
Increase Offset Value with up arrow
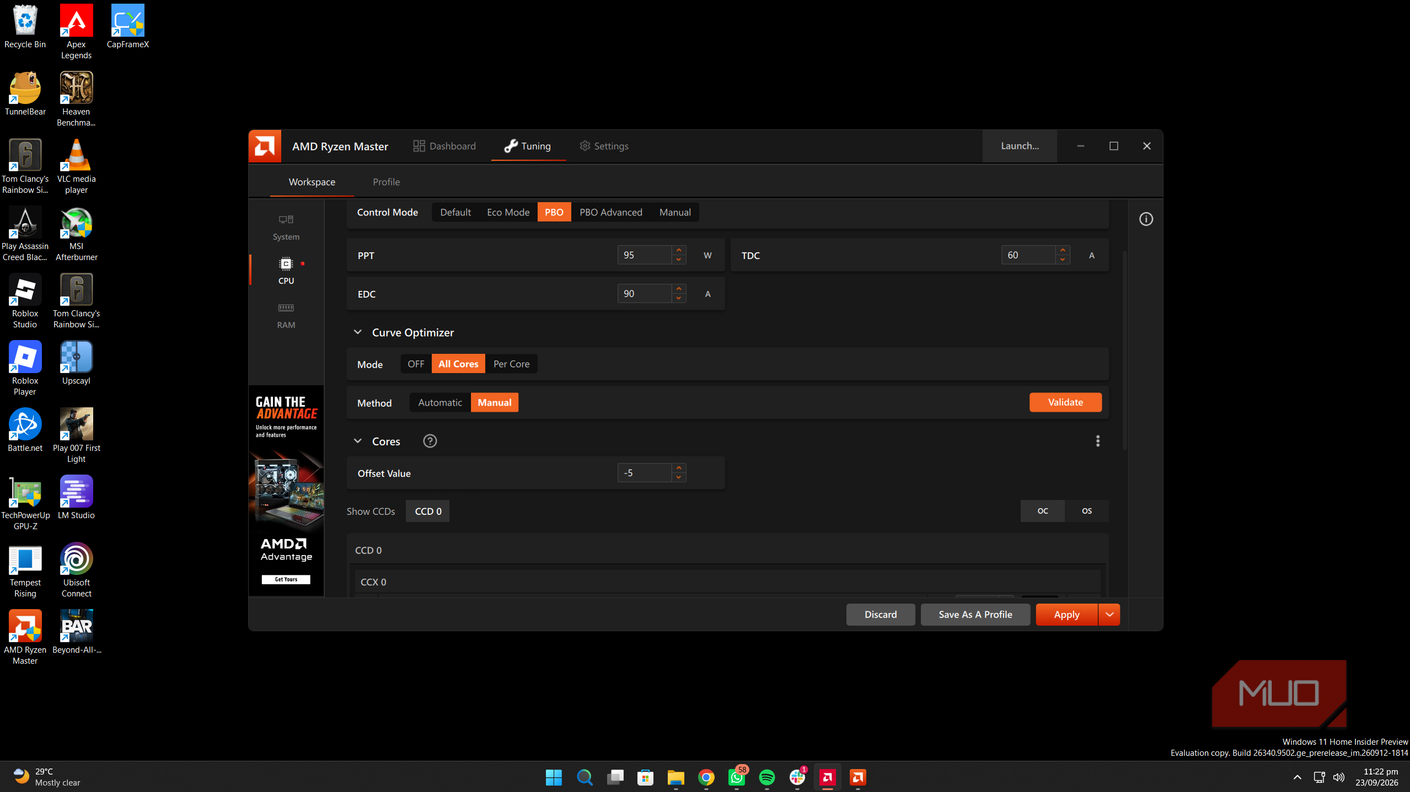click(679, 468)
